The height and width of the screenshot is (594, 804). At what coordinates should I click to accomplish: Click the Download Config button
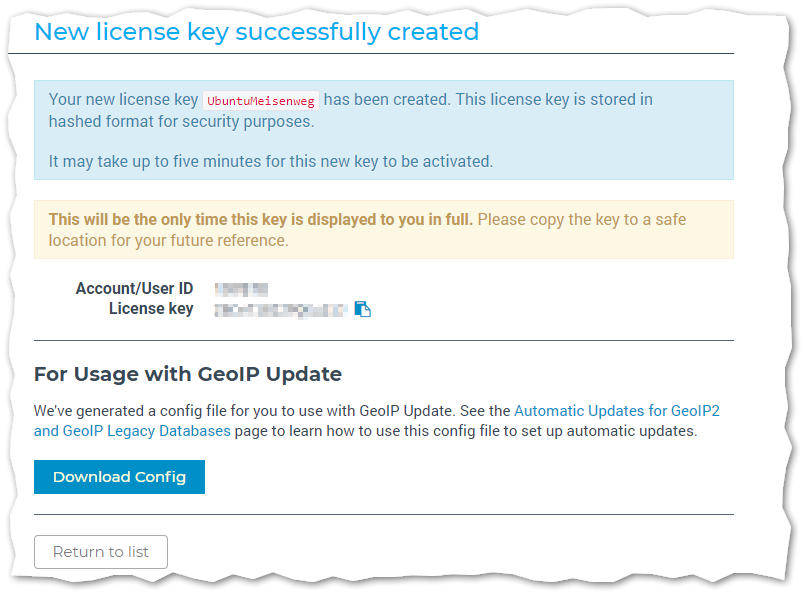tap(119, 477)
